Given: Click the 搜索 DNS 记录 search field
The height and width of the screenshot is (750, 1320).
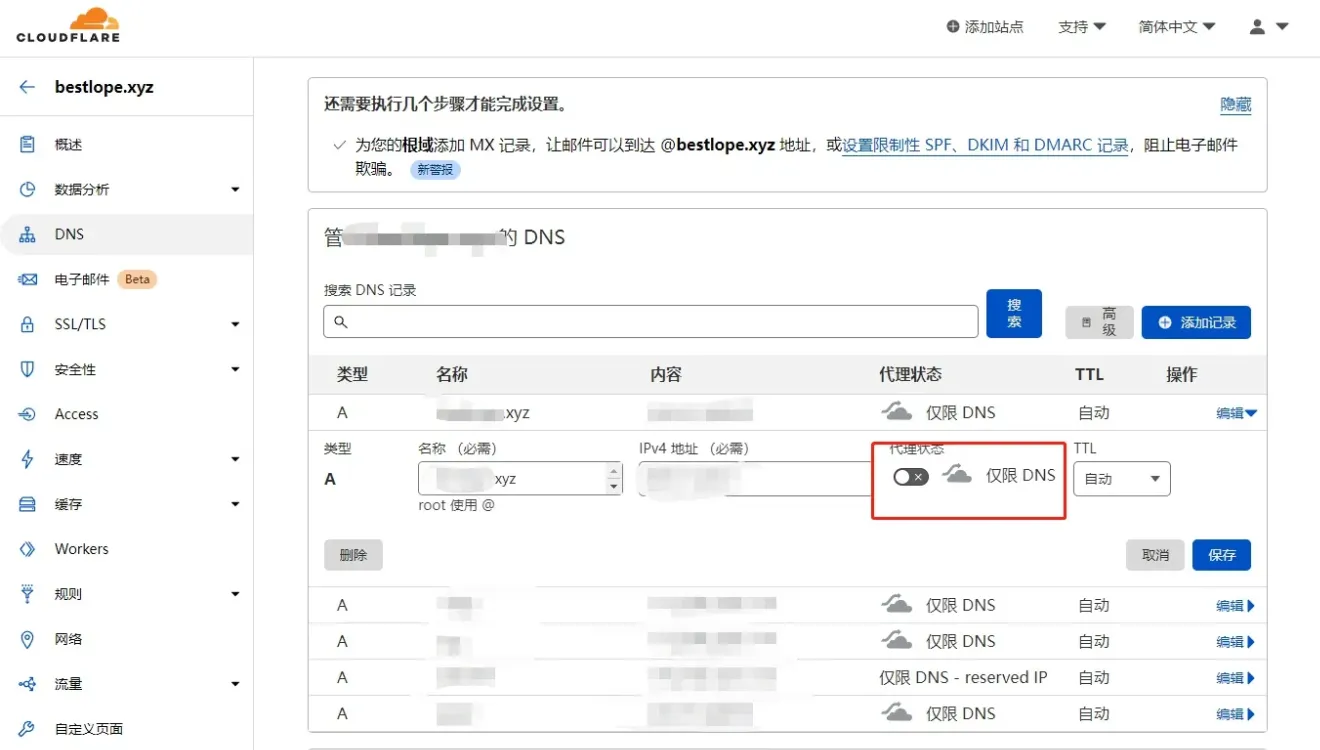Looking at the screenshot, I should pyautogui.click(x=650, y=322).
